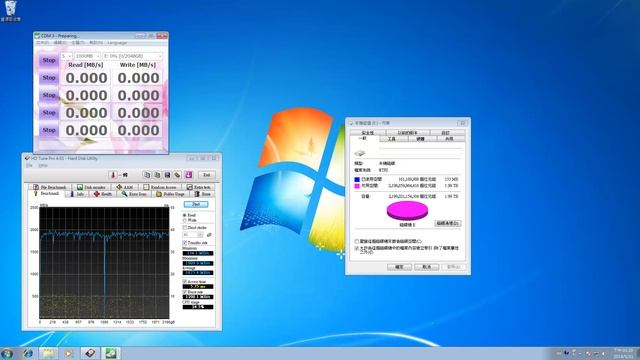Click the minimize-to-tray icon beside the temperature readout
Screen dimensions: 640x360
[125, 175]
